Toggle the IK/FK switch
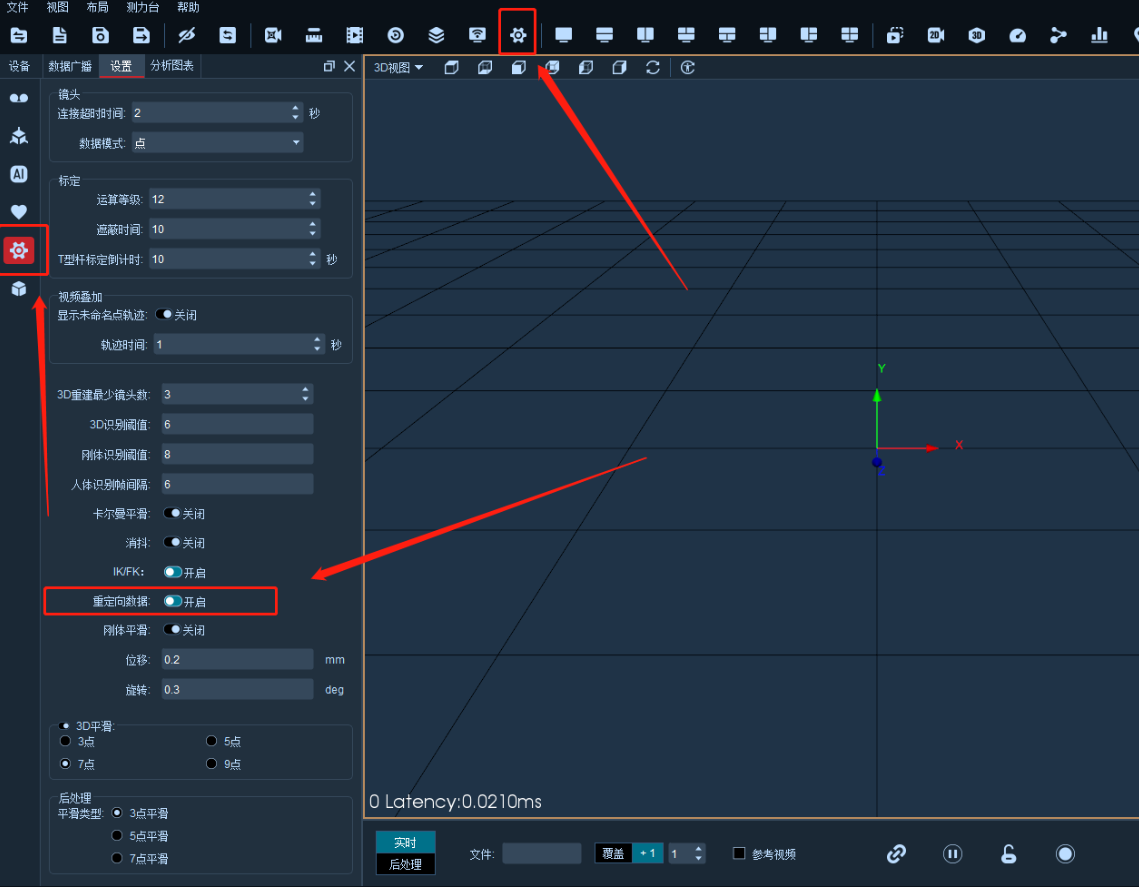The width and height of the screenshot is (1139, 887). pos(173,572)
